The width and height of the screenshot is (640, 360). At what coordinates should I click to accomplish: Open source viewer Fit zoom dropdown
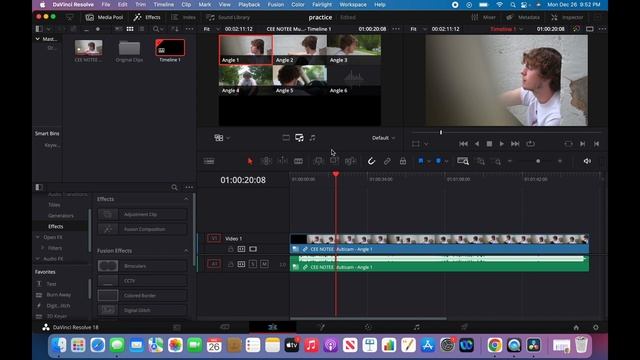(211, 29)
